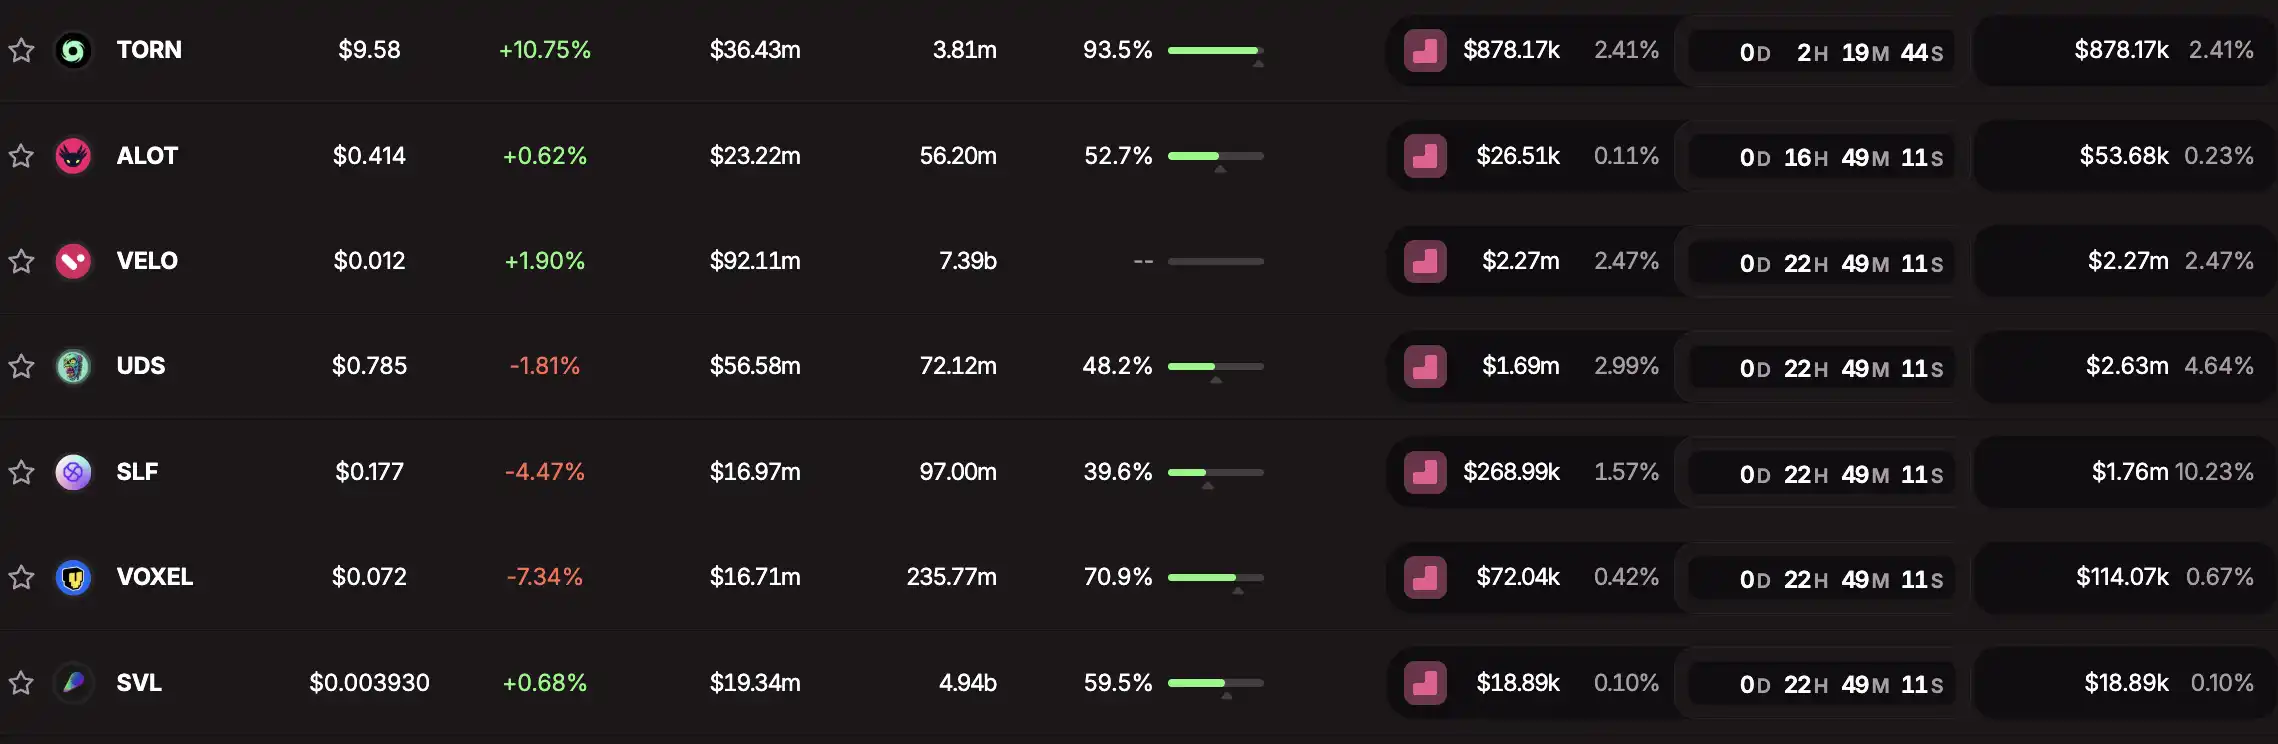Click the SVL token logo icon
This screenshot has height=744, width=2278.
[73, 683]
